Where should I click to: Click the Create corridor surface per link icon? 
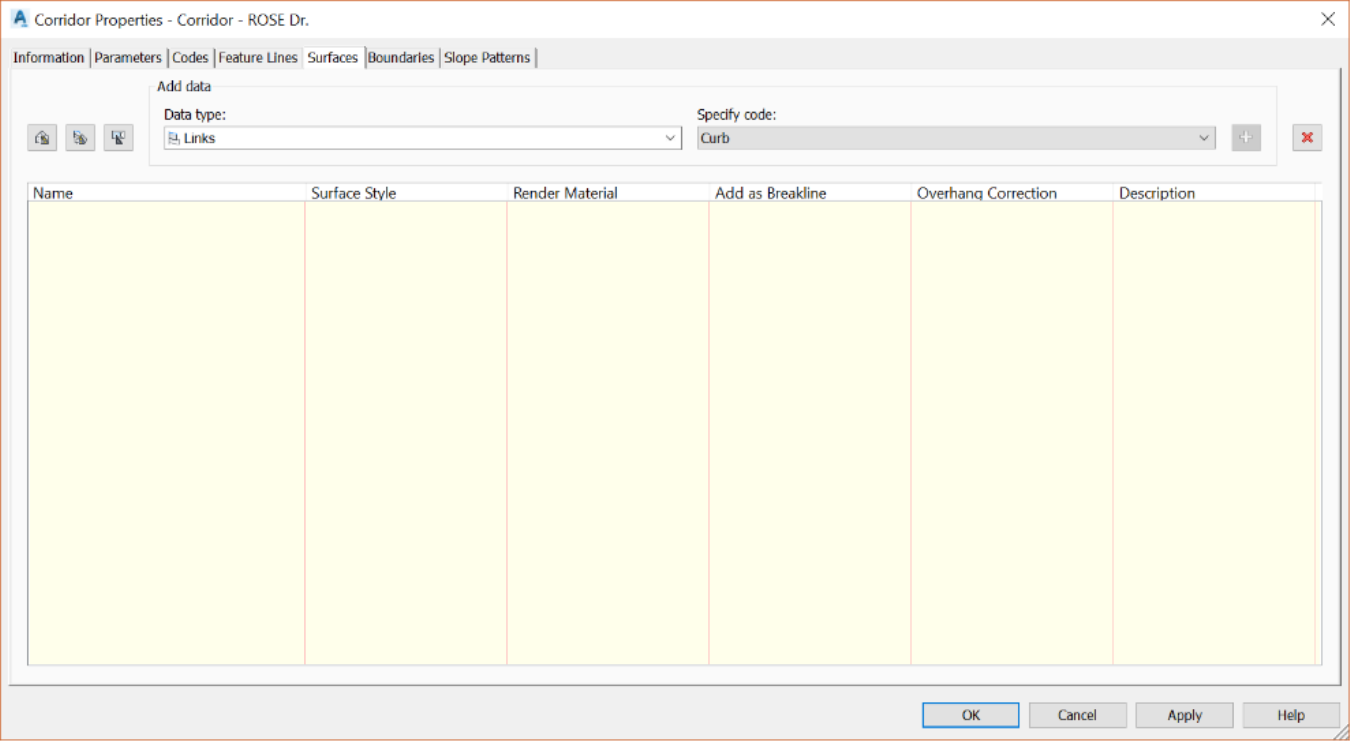[81, 138]
